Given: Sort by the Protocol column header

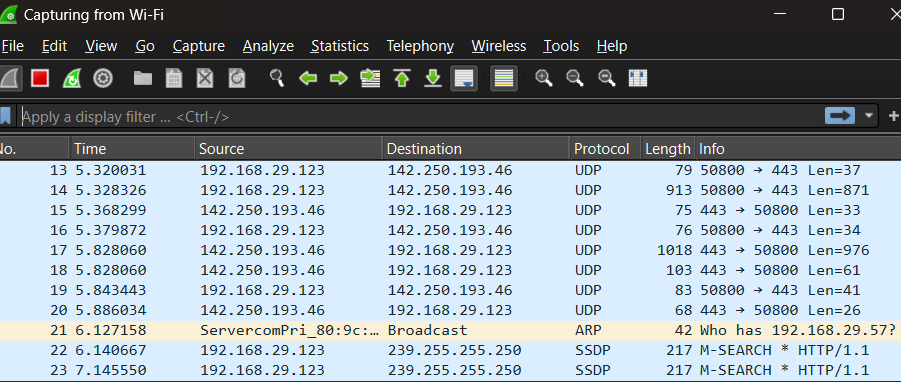Looking at the screenshot, I should coord(605,149).
